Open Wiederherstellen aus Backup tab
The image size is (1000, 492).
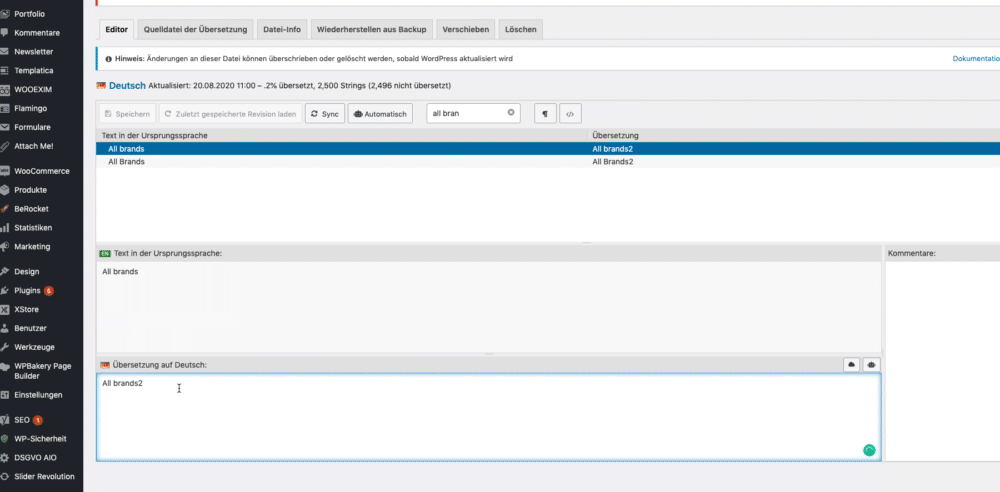coord(371,29)
